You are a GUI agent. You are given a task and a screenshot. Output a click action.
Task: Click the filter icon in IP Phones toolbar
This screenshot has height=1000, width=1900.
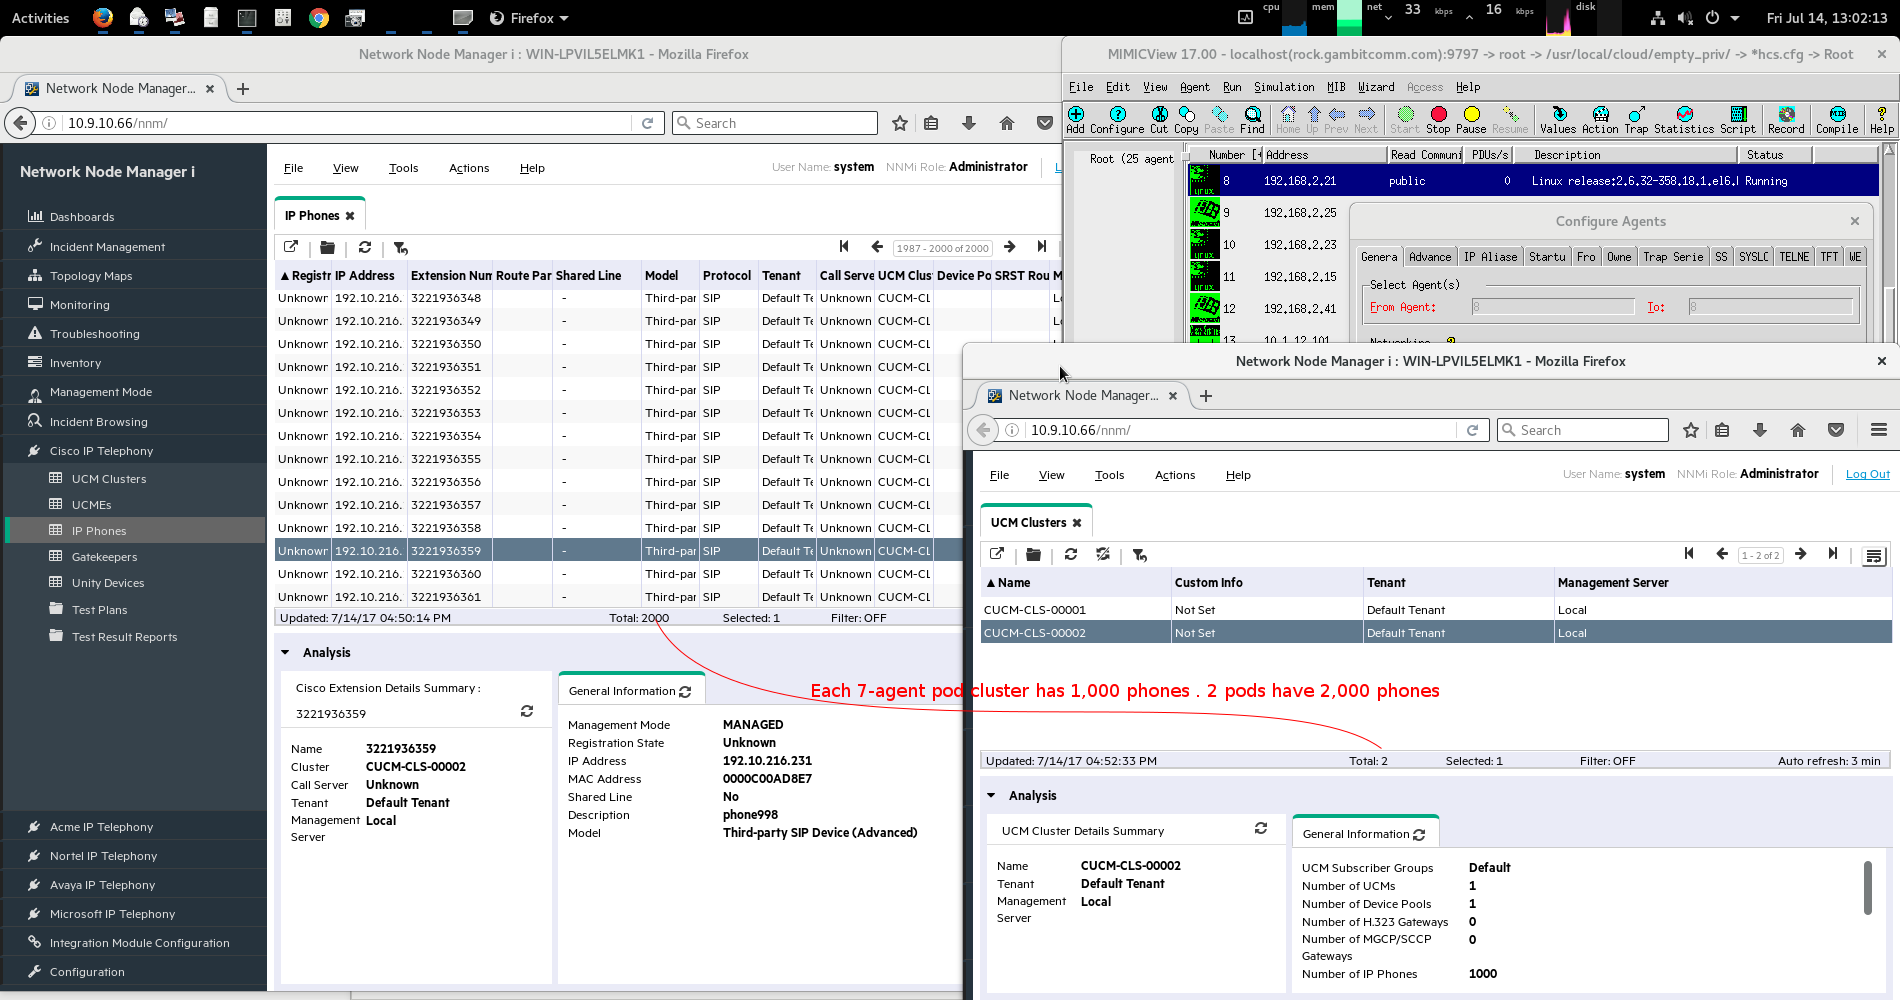[400, 247]
